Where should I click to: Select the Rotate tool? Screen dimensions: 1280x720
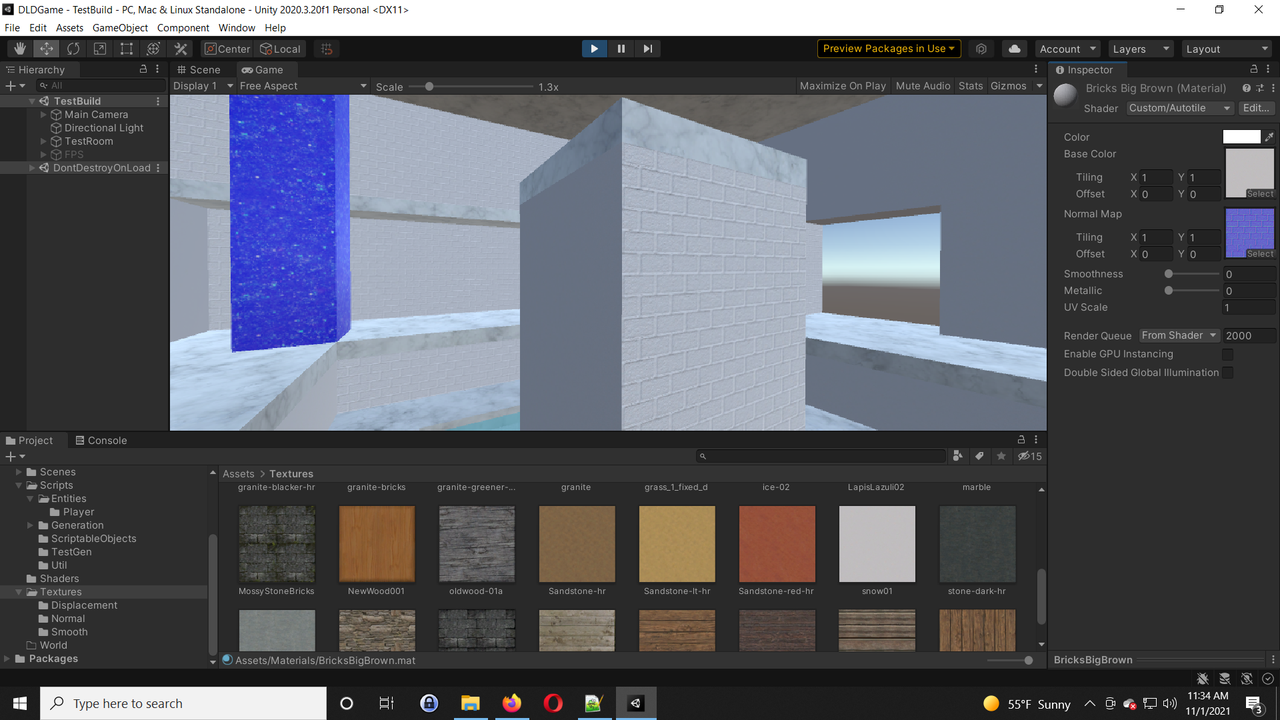click(x=73, y=48)
